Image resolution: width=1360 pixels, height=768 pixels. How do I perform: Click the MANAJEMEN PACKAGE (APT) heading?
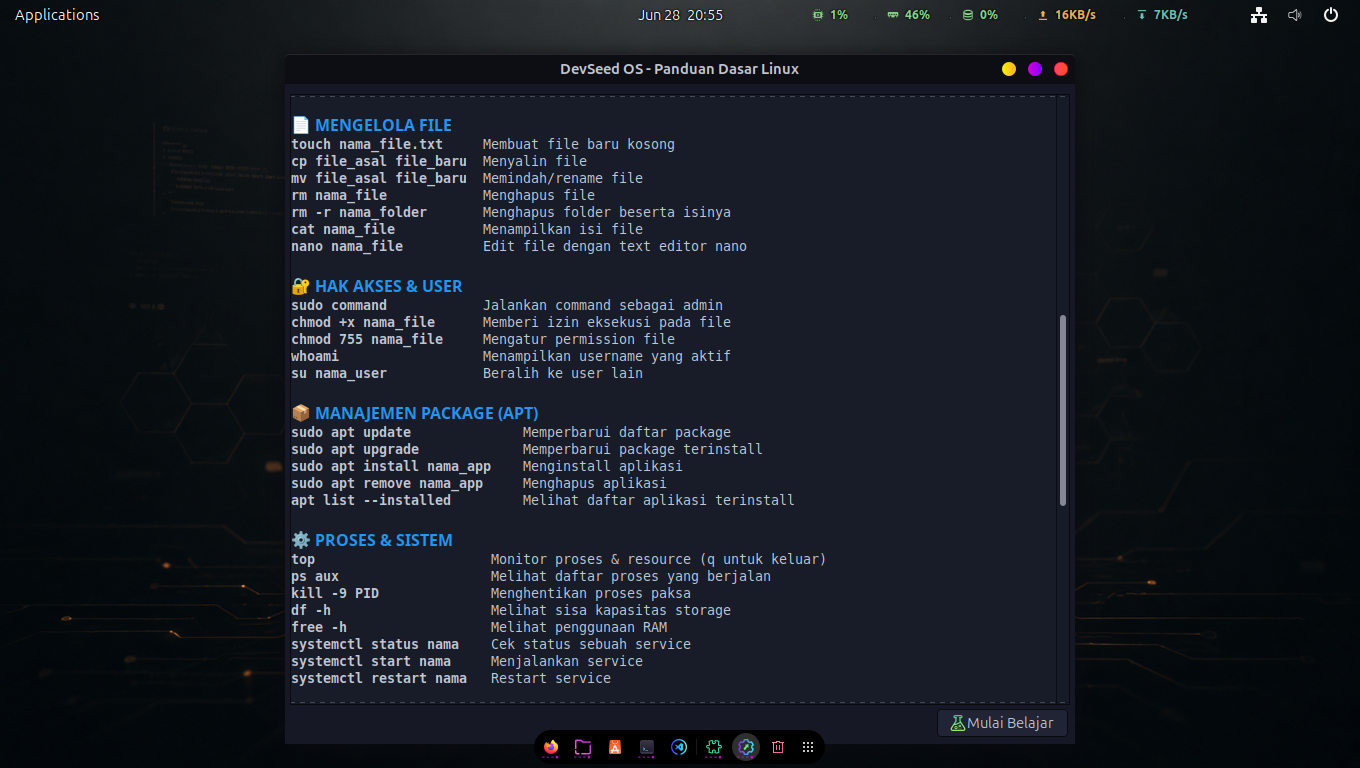(427, 413)
